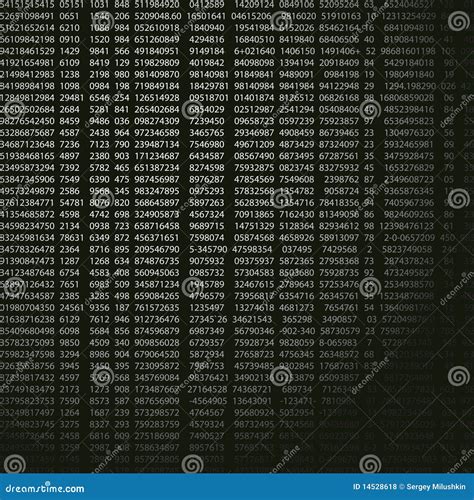
Task: Click the Sergey Milushkin author name
Action: tap(436, 487)
